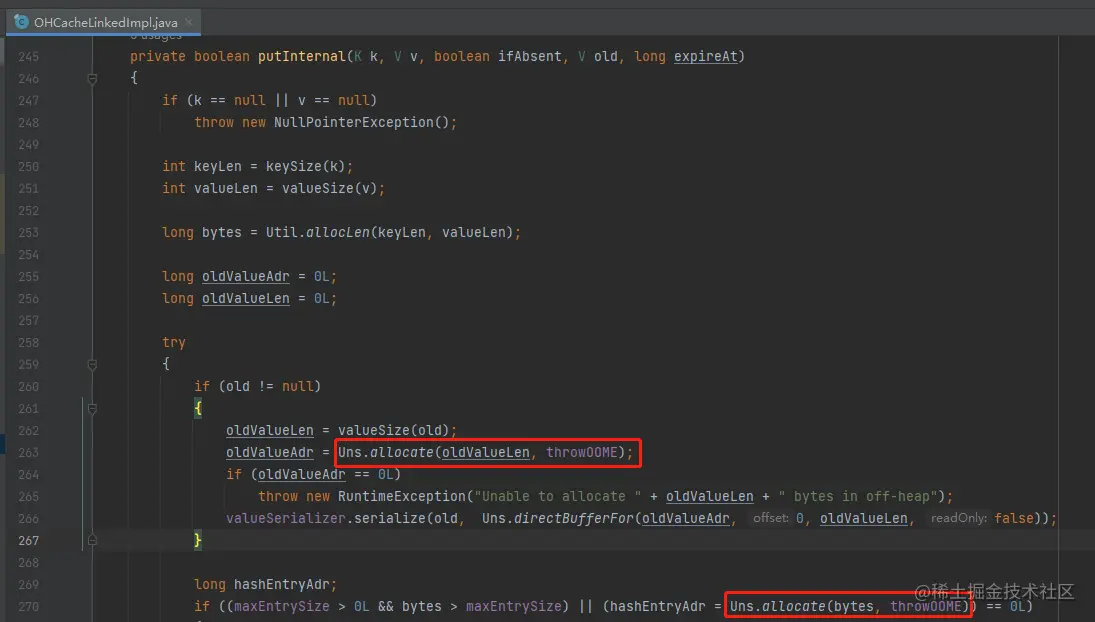Click throwOOME on line 263

point(582,452)
